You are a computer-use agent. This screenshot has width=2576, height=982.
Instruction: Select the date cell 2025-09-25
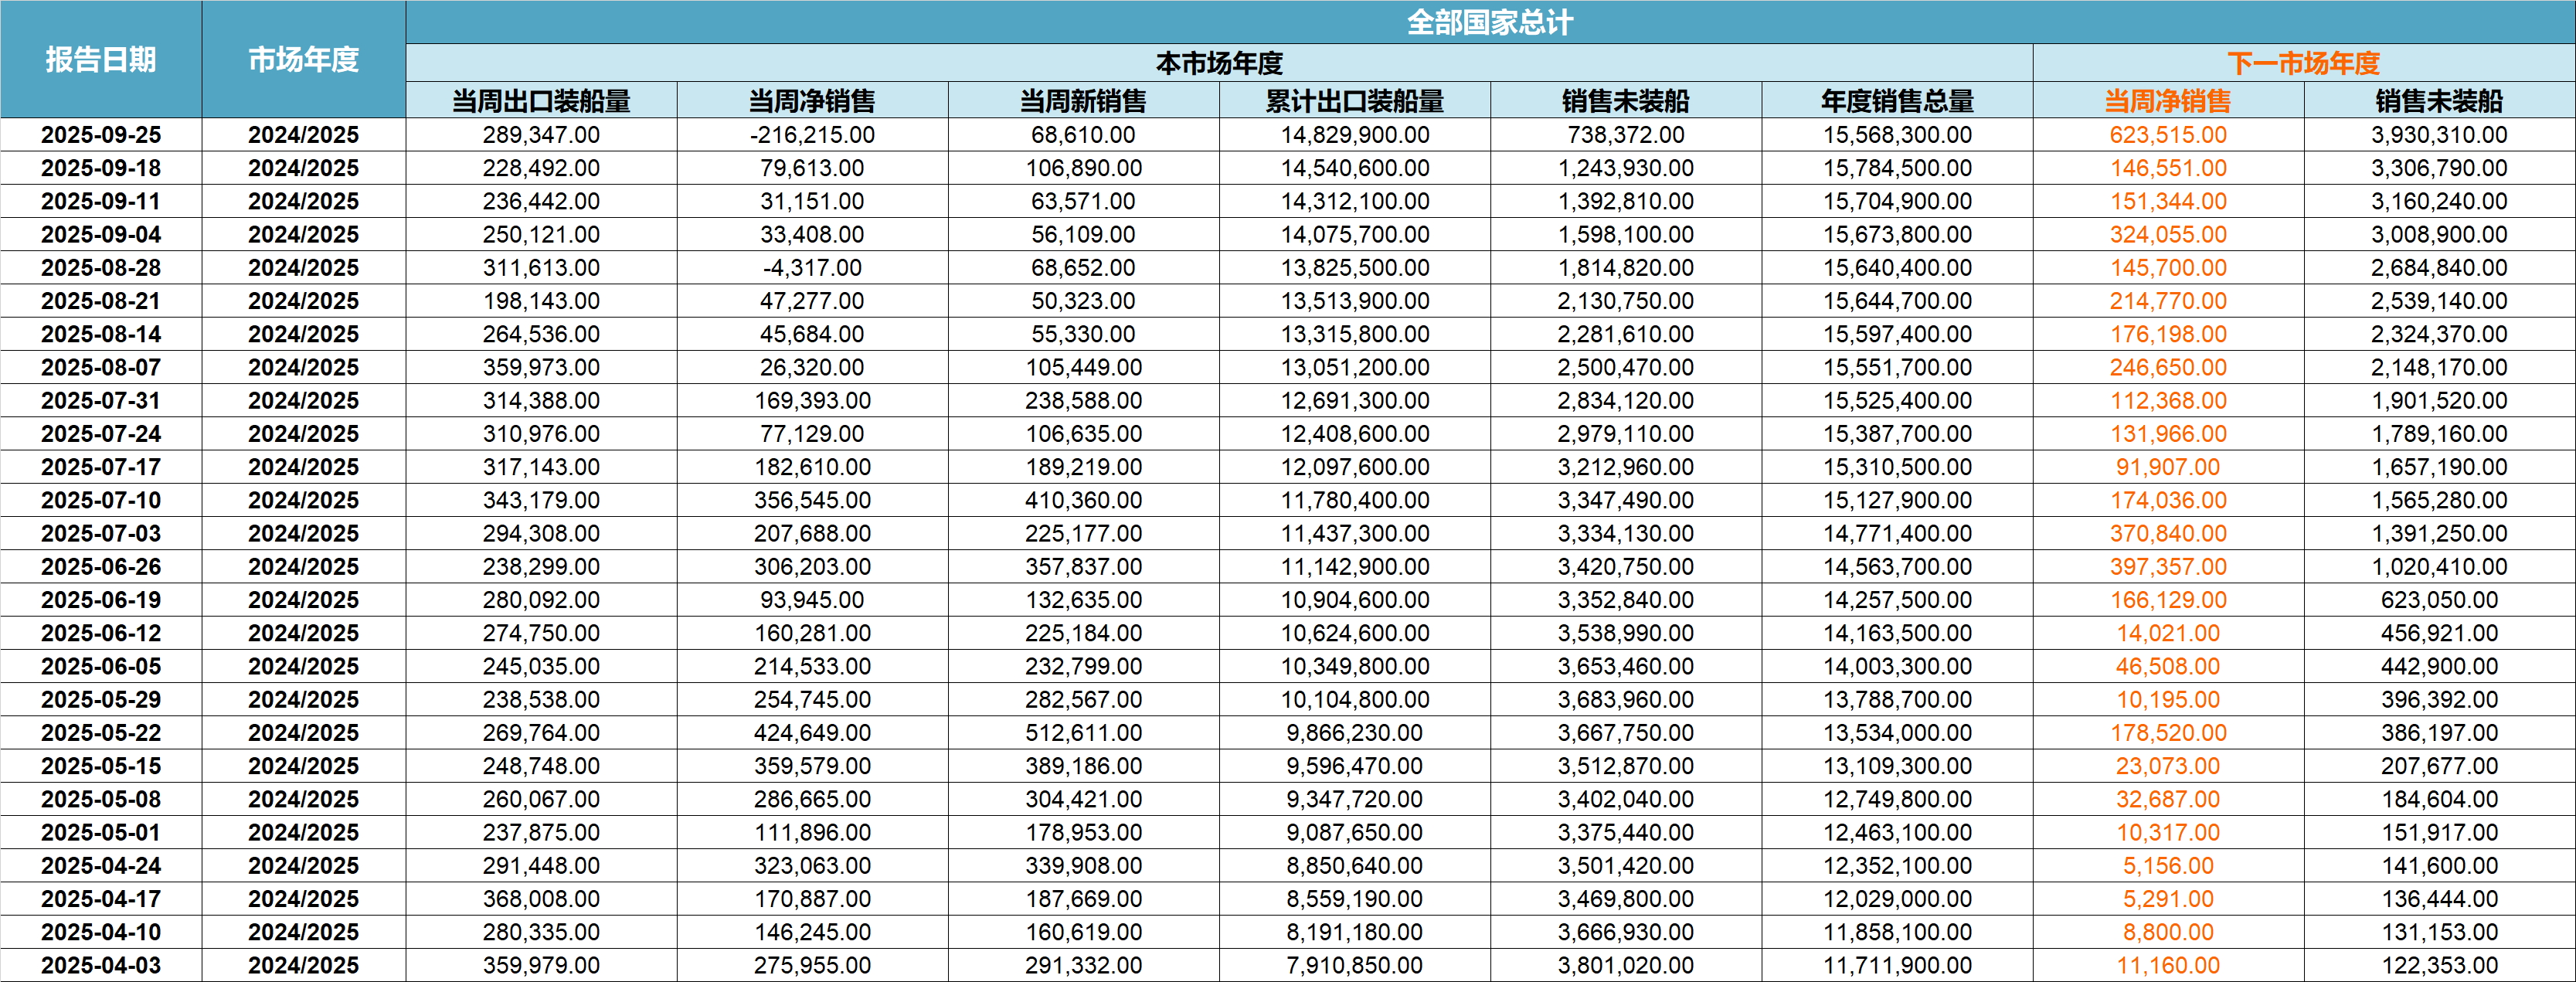coord(101,135)
